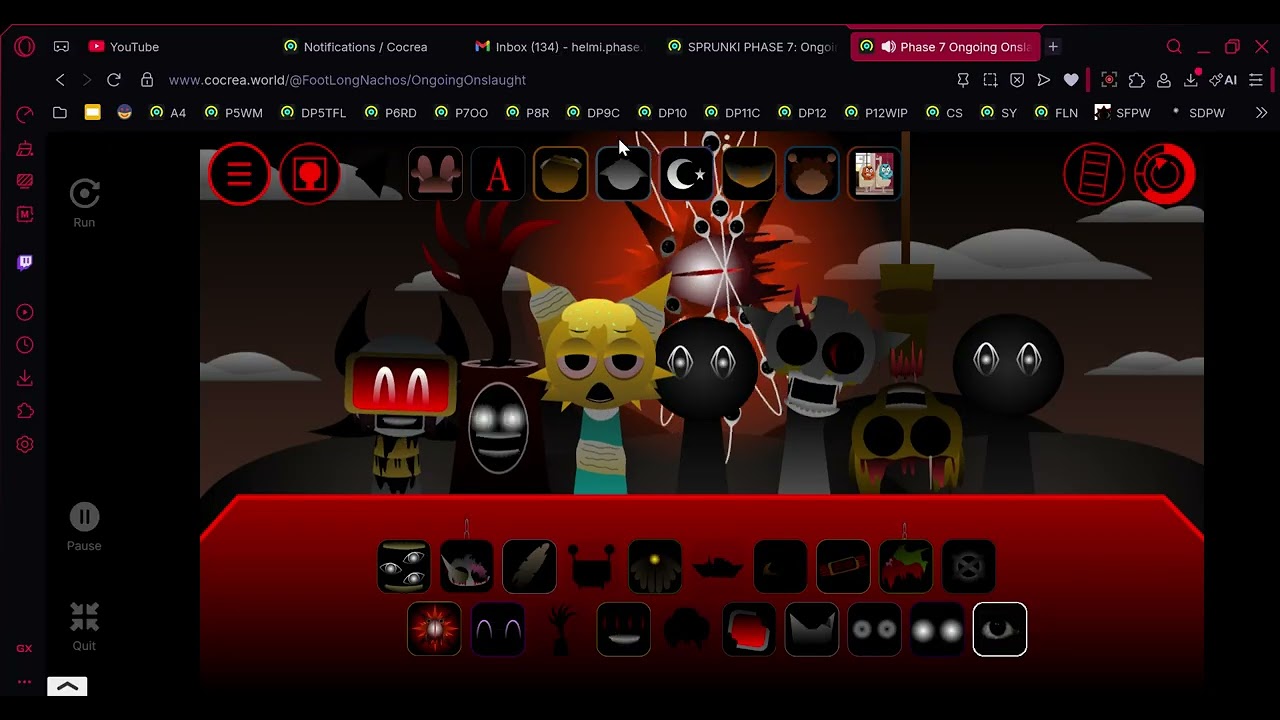Open the profile account icon in toolbar

(x=1164, y=80)
